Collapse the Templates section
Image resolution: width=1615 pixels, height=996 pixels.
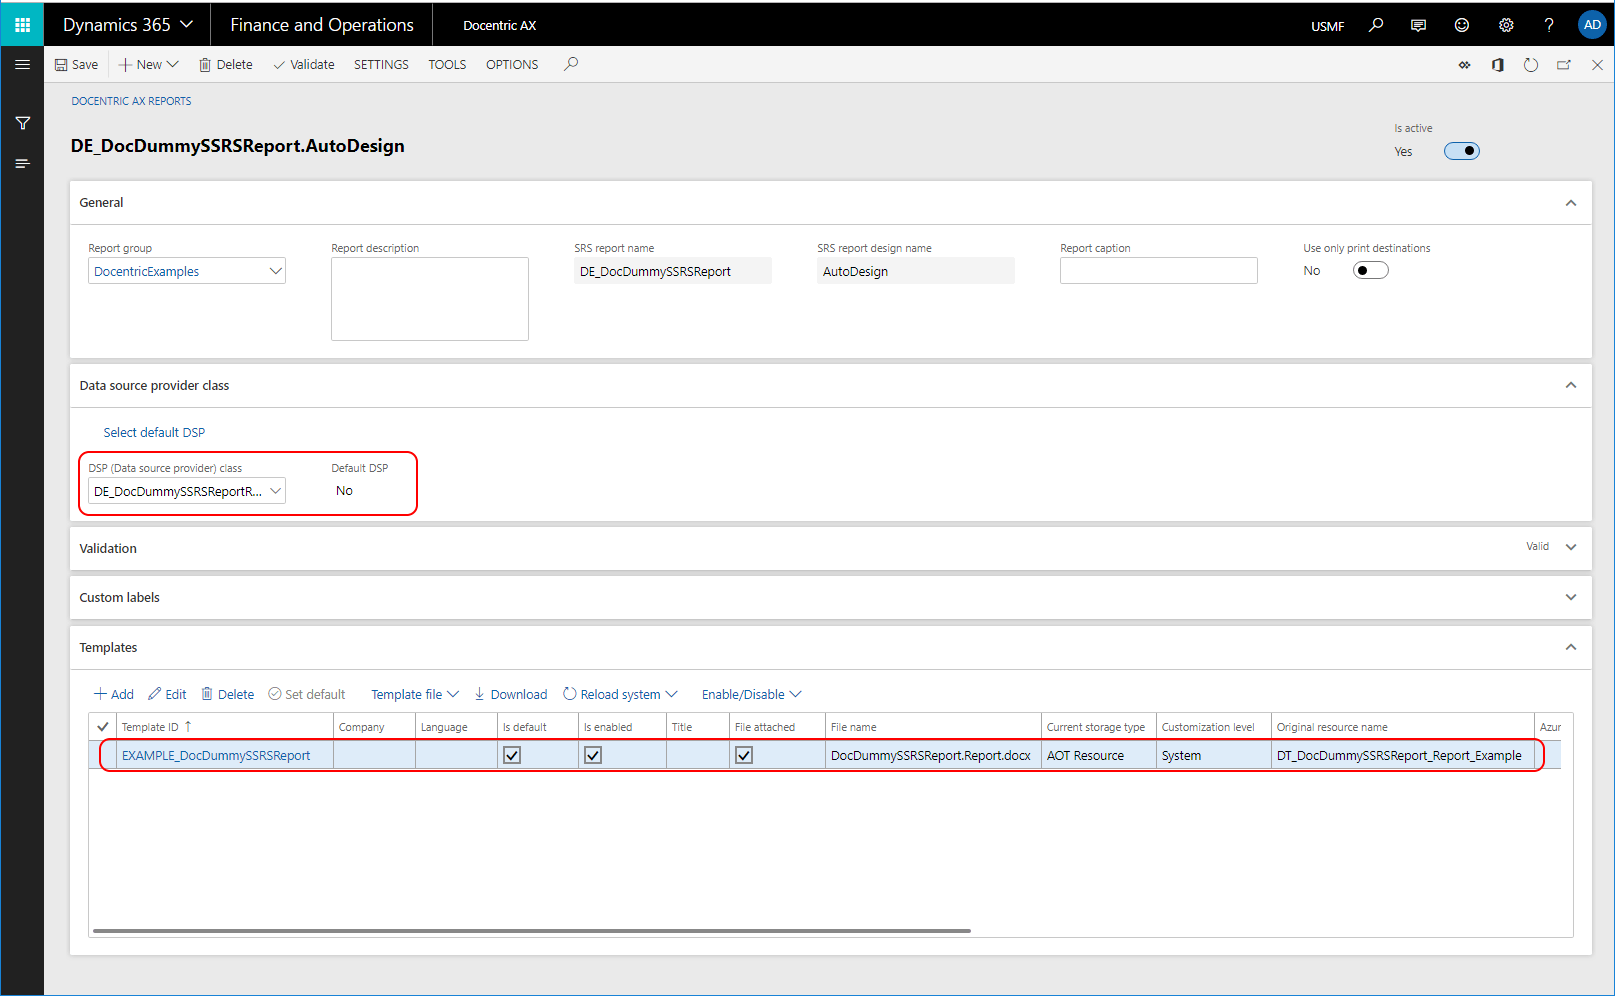tap(1571, 647)
